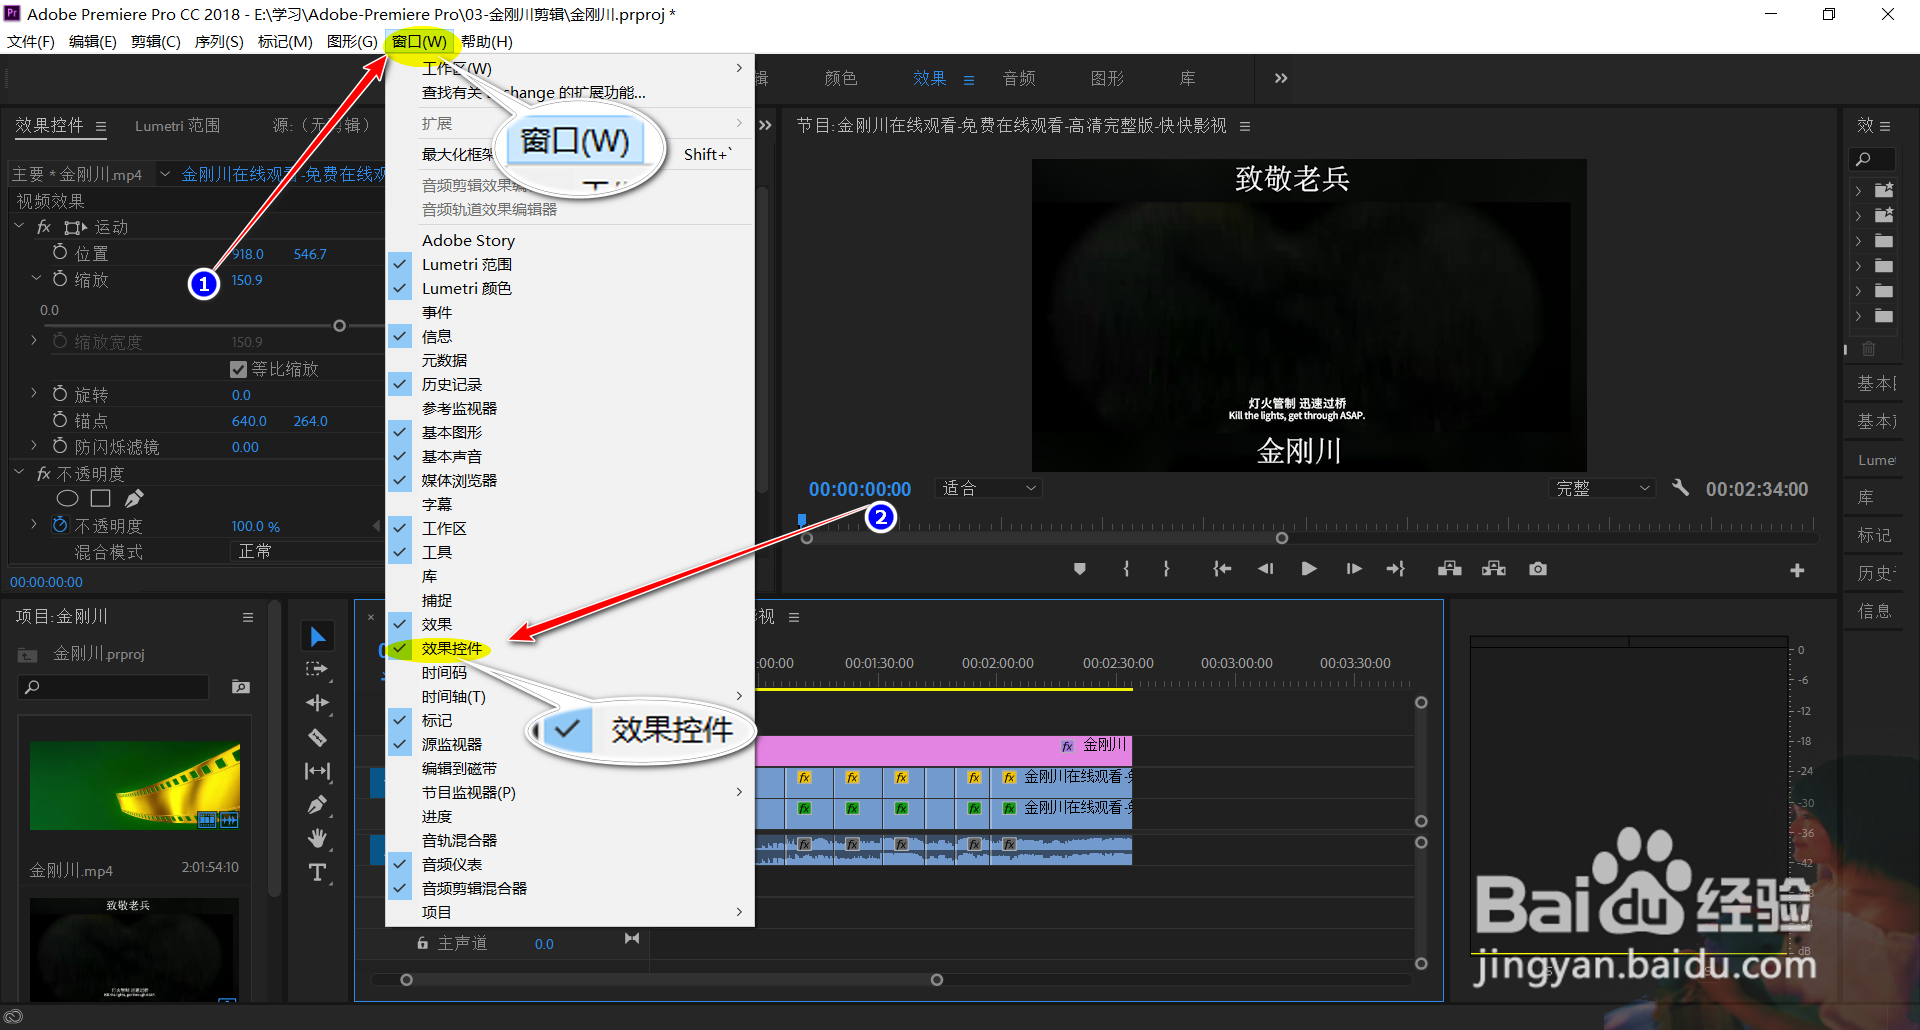
Task: Step forward one frame in program monitor
Action: [1354, 569]
